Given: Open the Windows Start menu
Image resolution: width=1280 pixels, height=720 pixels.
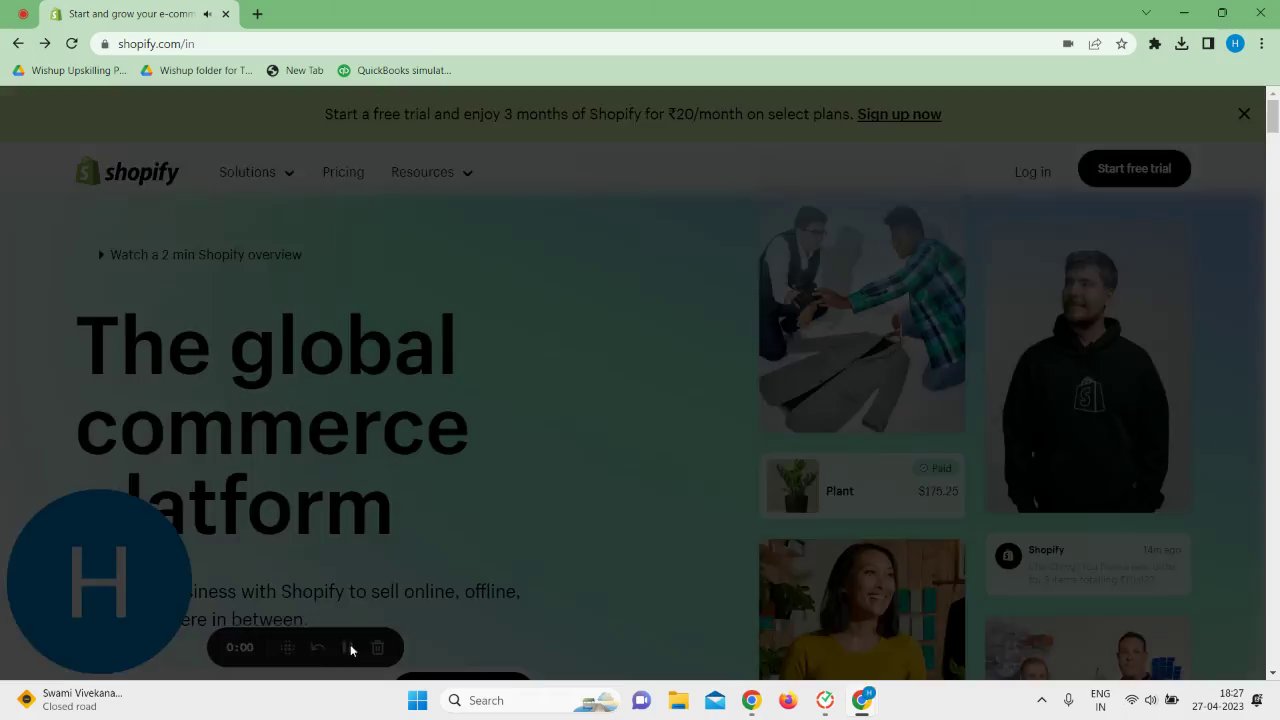Looking at the screenshot, I should click(418, 701).
